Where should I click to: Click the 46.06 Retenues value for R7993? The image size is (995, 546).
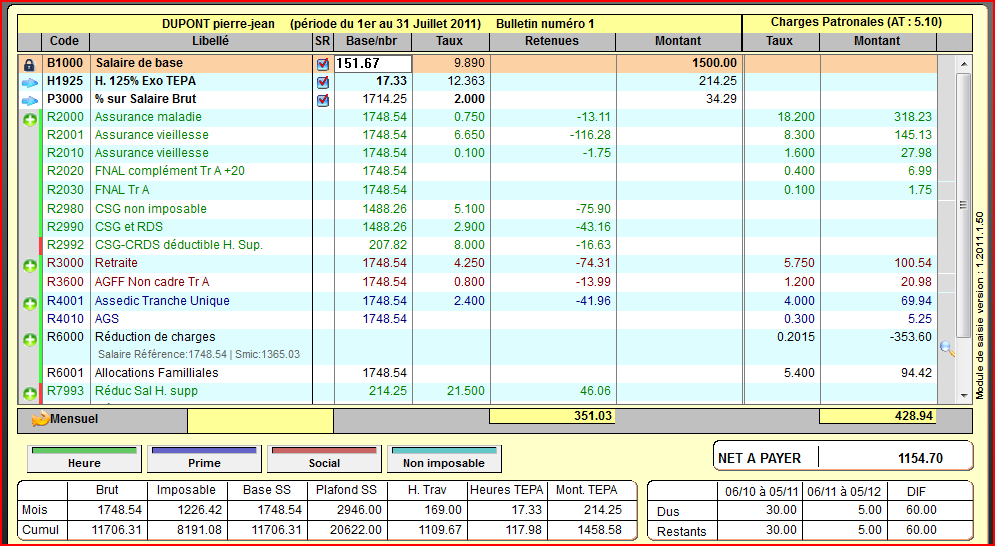595,391
